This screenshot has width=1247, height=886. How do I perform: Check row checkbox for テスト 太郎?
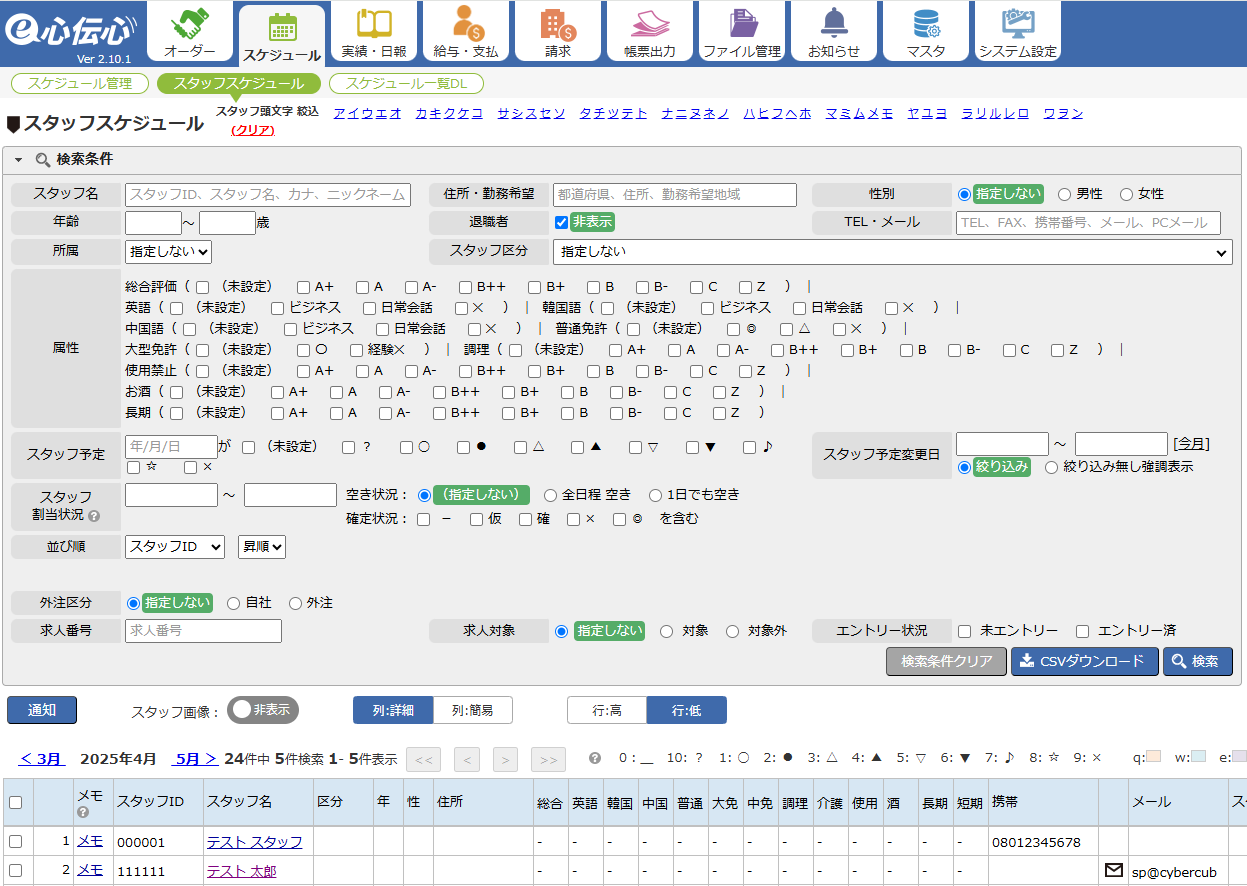15,870
